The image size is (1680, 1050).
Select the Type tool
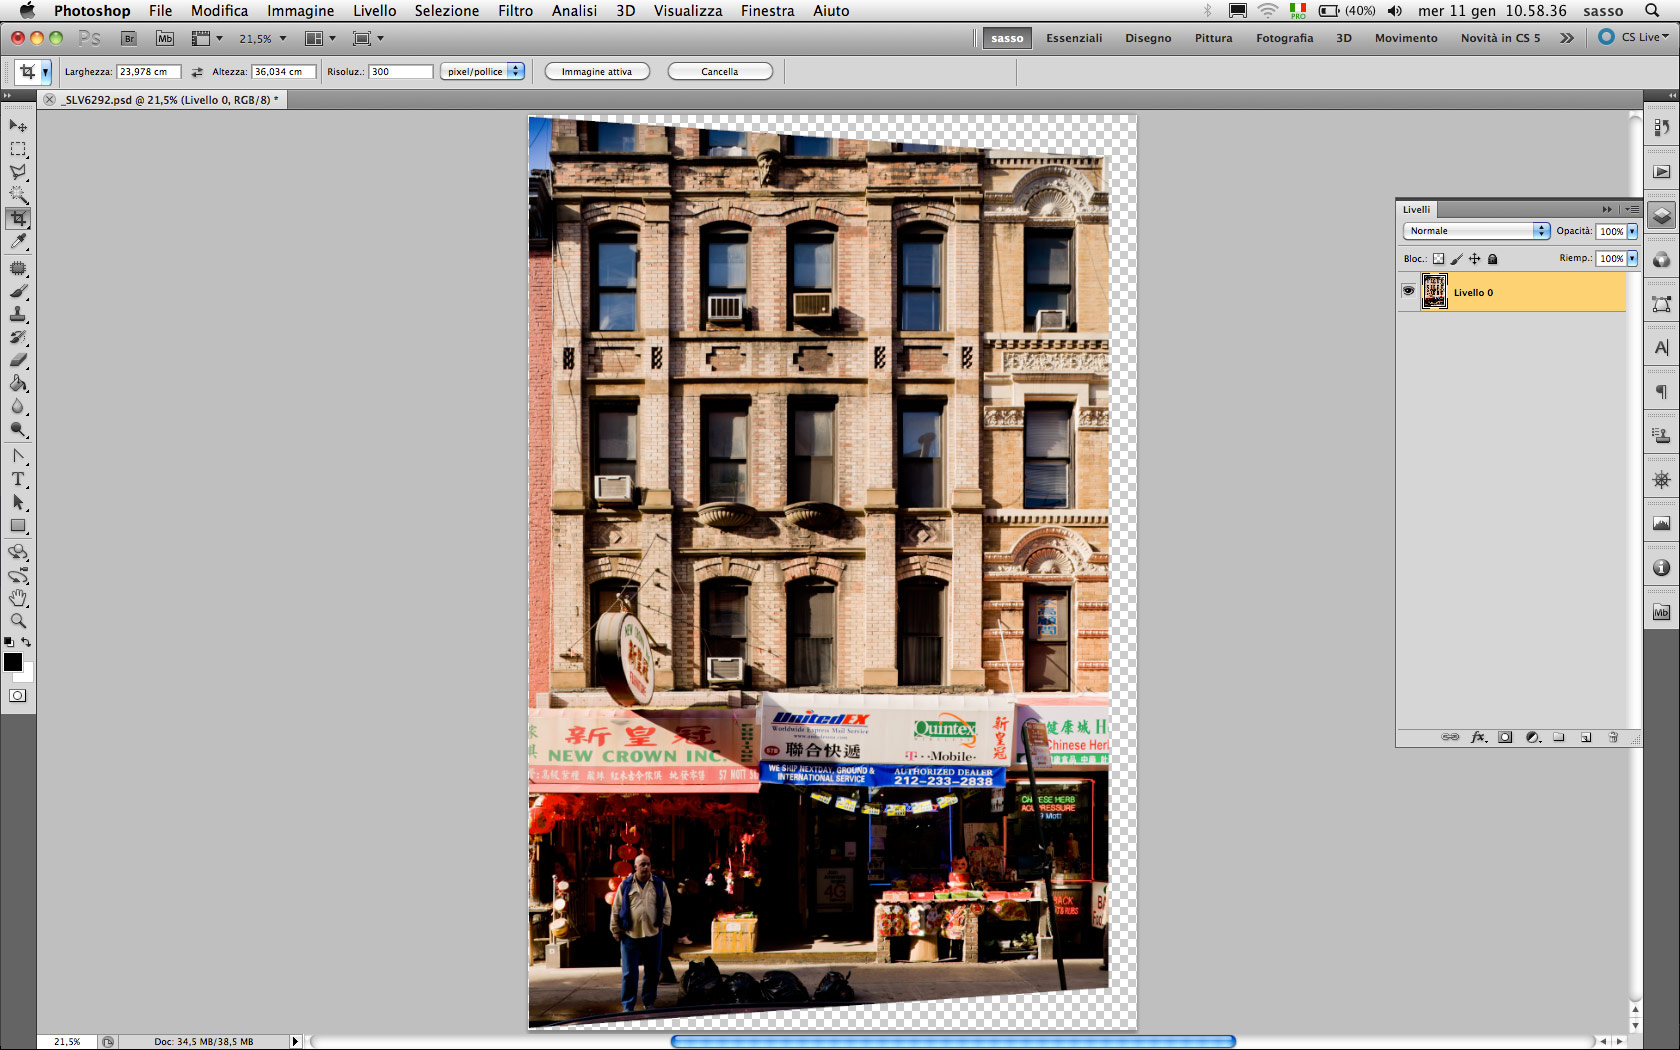pos(18,479)
